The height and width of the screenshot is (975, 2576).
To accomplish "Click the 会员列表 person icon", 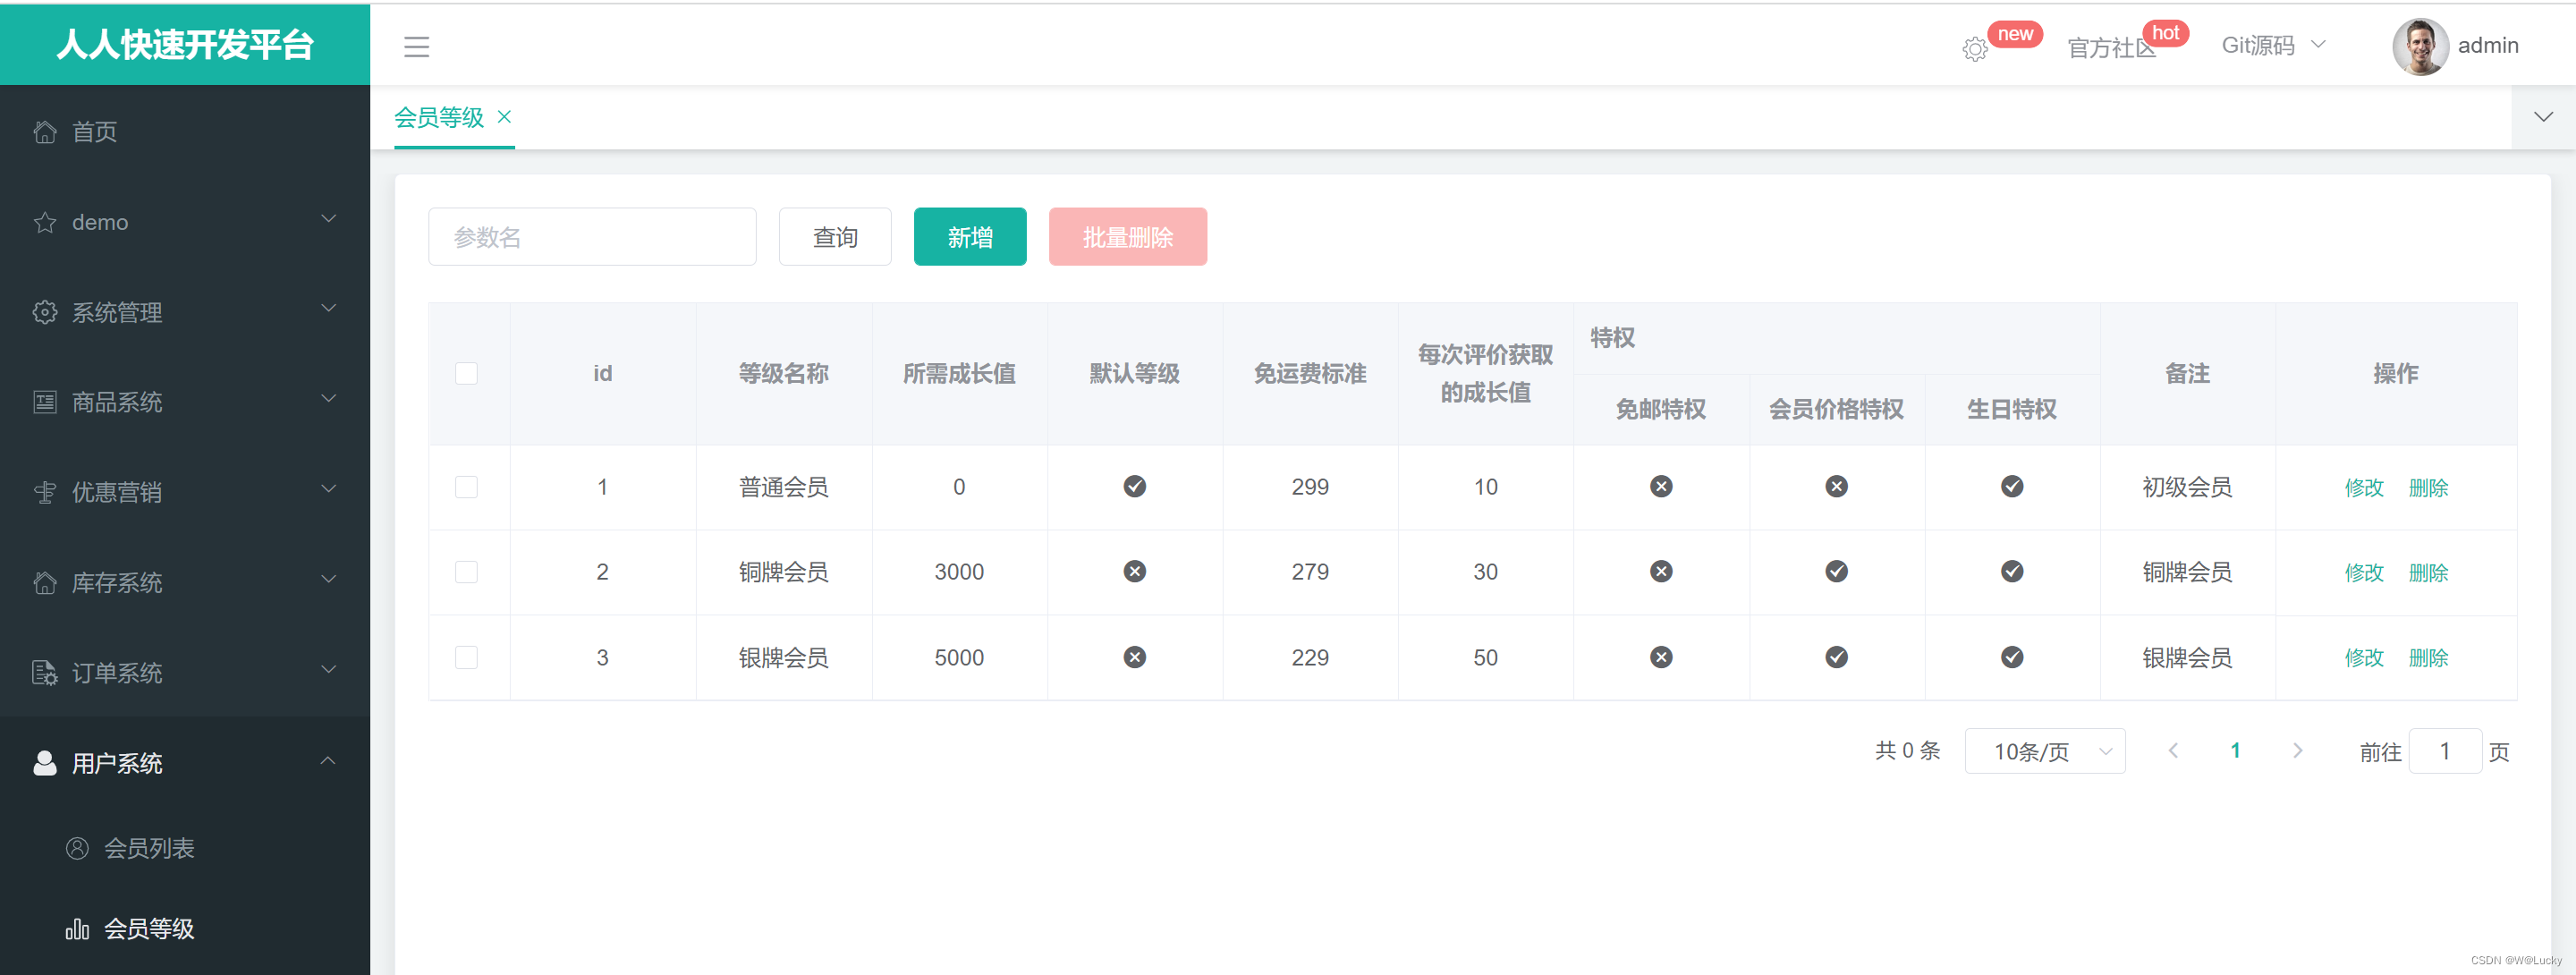I will [x=77, y=848].
